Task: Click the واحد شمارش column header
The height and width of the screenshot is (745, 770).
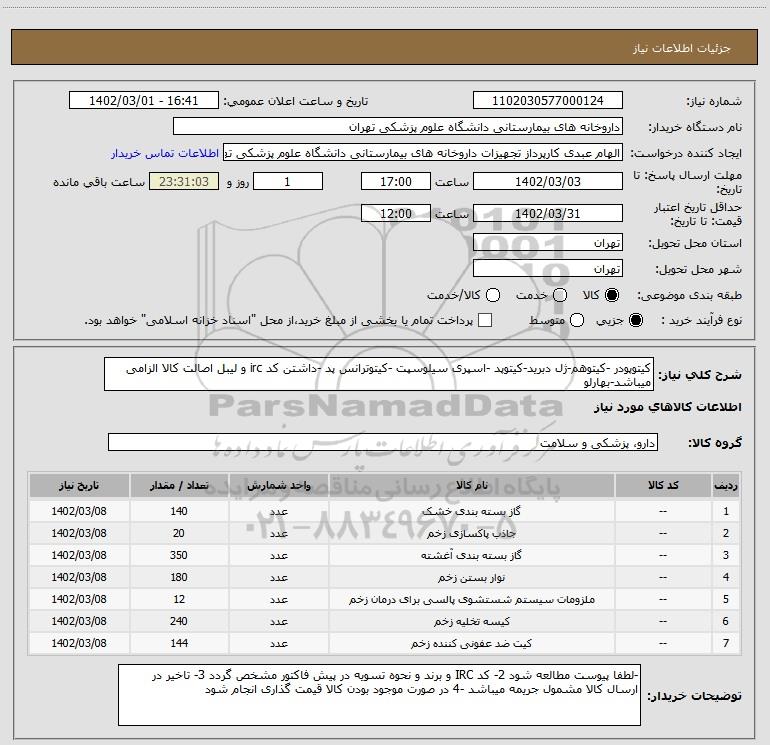Action: [278, 485]
